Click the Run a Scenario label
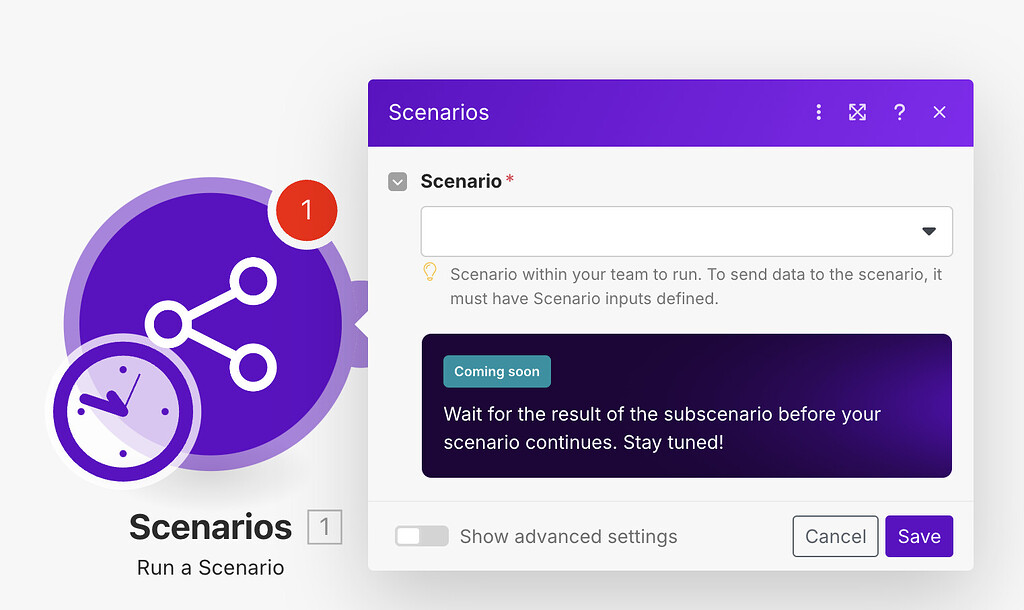 [x=210, y=567]
